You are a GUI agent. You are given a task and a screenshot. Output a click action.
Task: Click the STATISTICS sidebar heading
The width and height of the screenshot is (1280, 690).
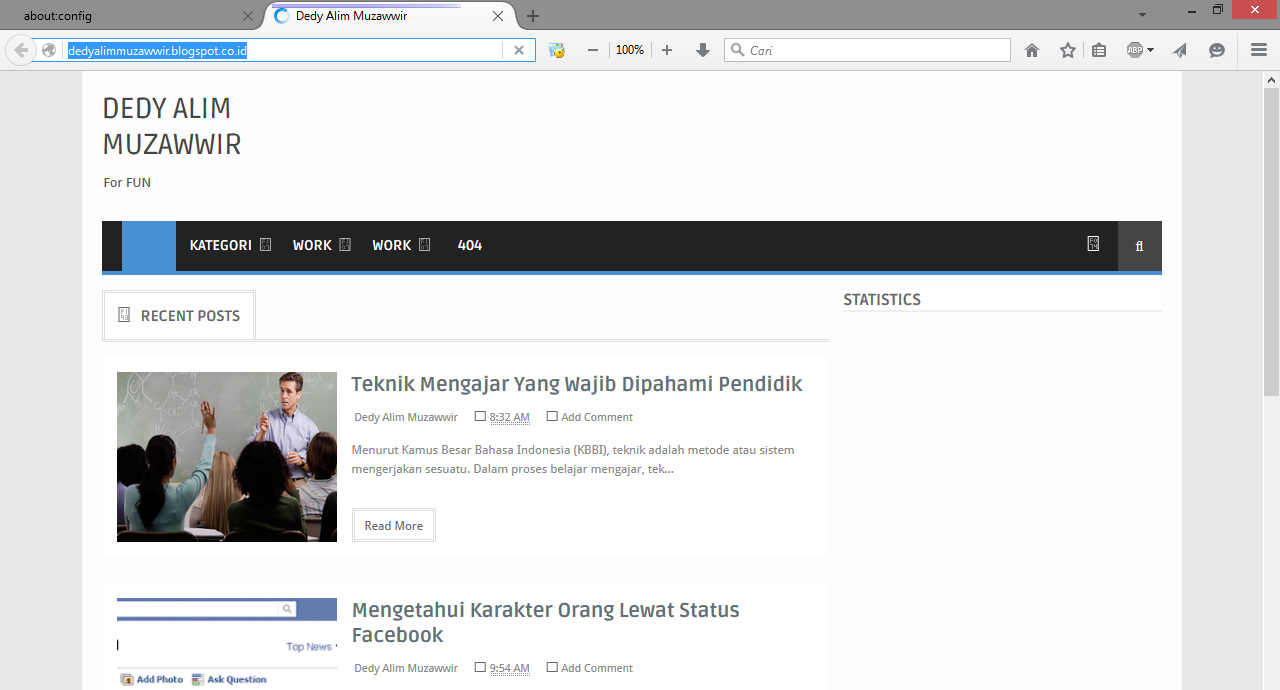(882, 300)
